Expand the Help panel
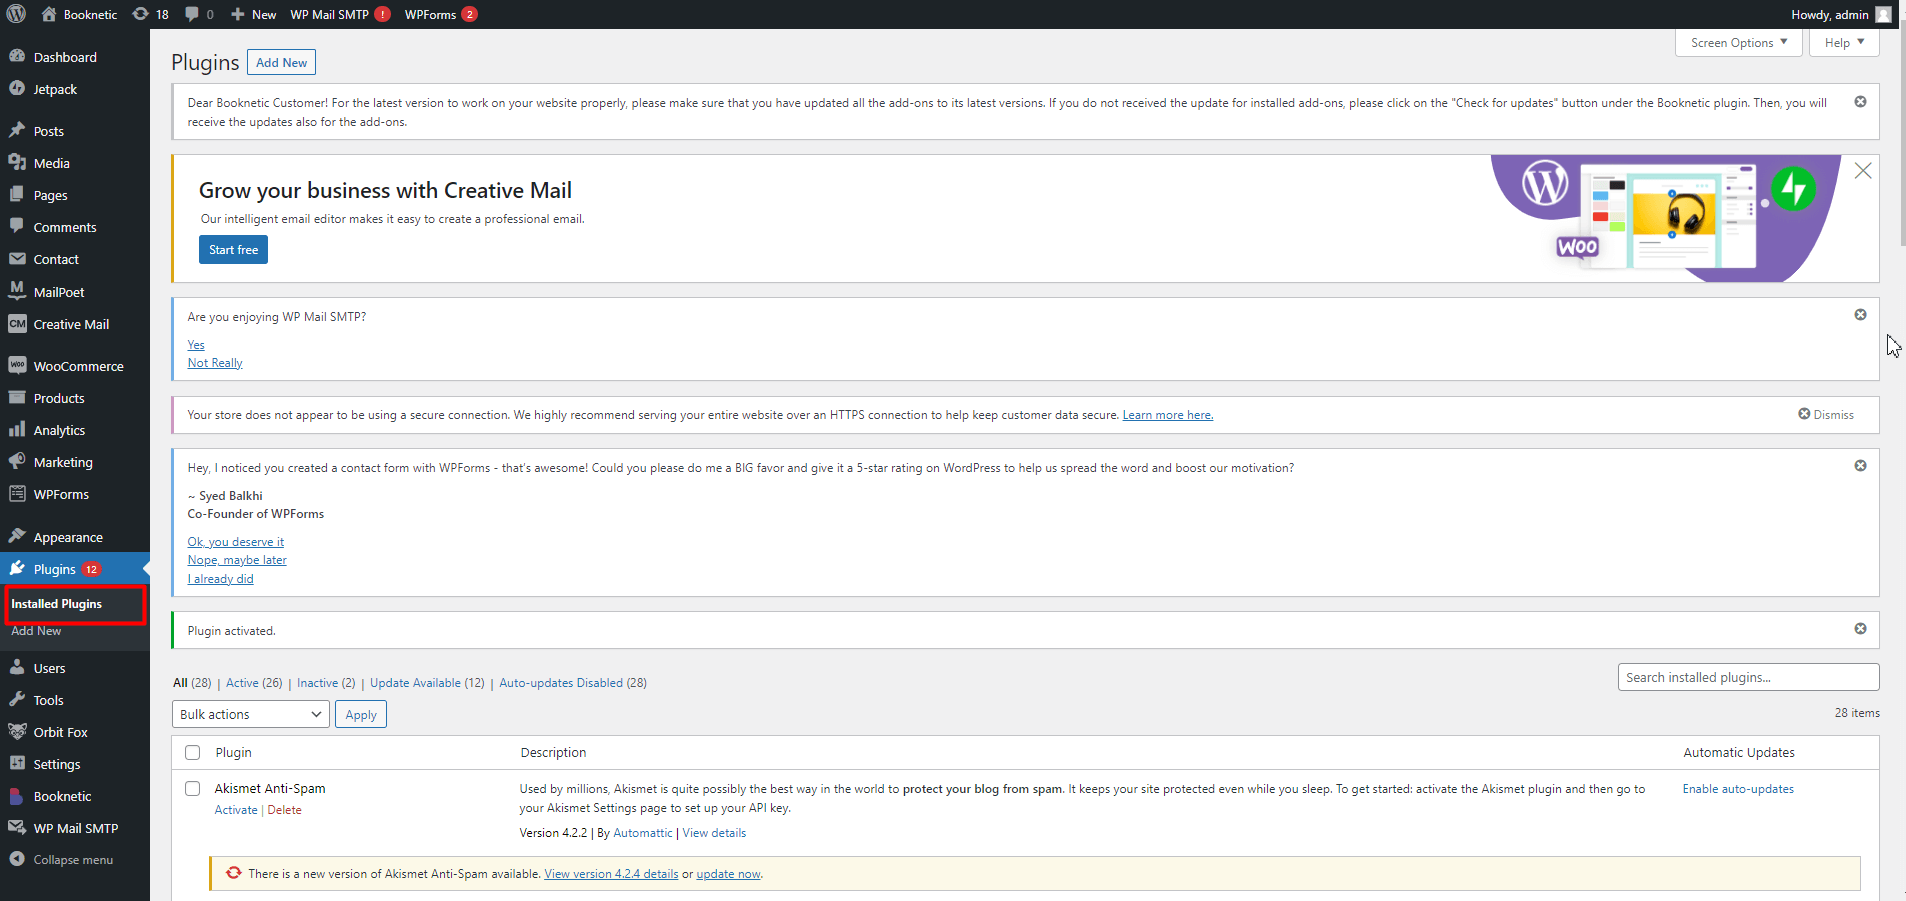The width and height of the screenshot is (1906, 901). point(1844,43)
